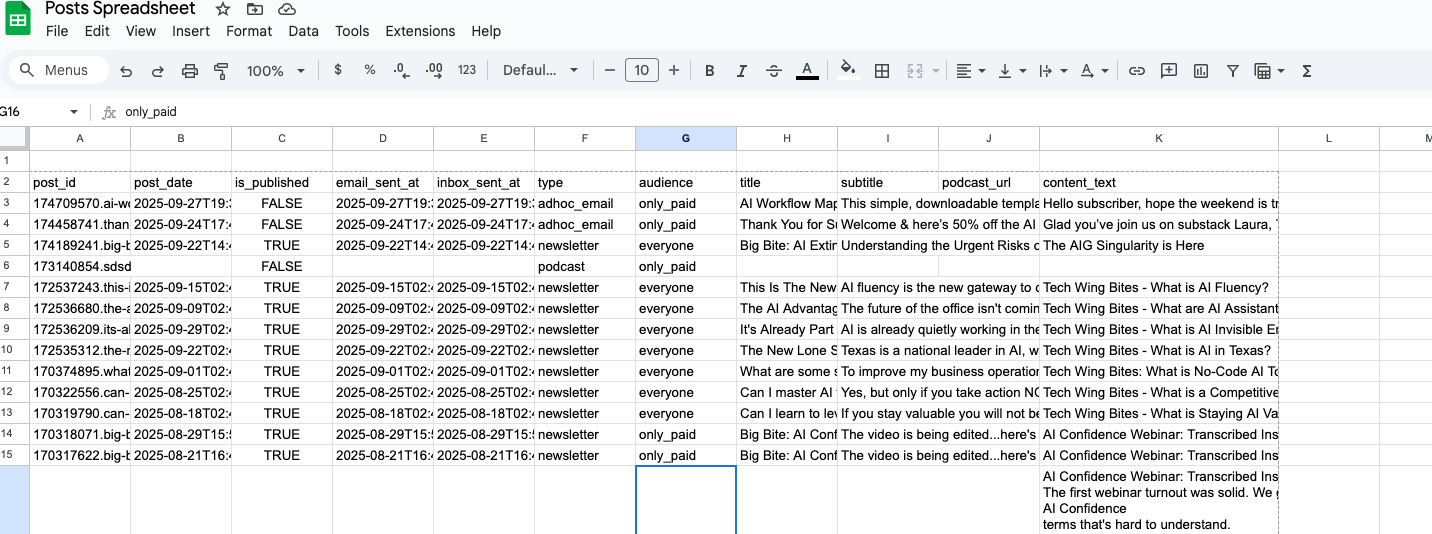Toggle bold formatting

coord(710,71)
